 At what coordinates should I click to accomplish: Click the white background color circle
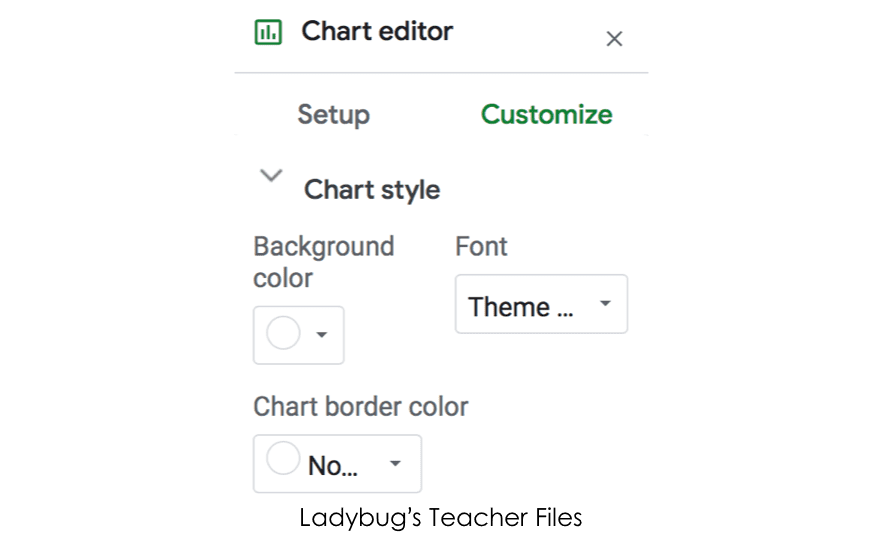point(283,333)
